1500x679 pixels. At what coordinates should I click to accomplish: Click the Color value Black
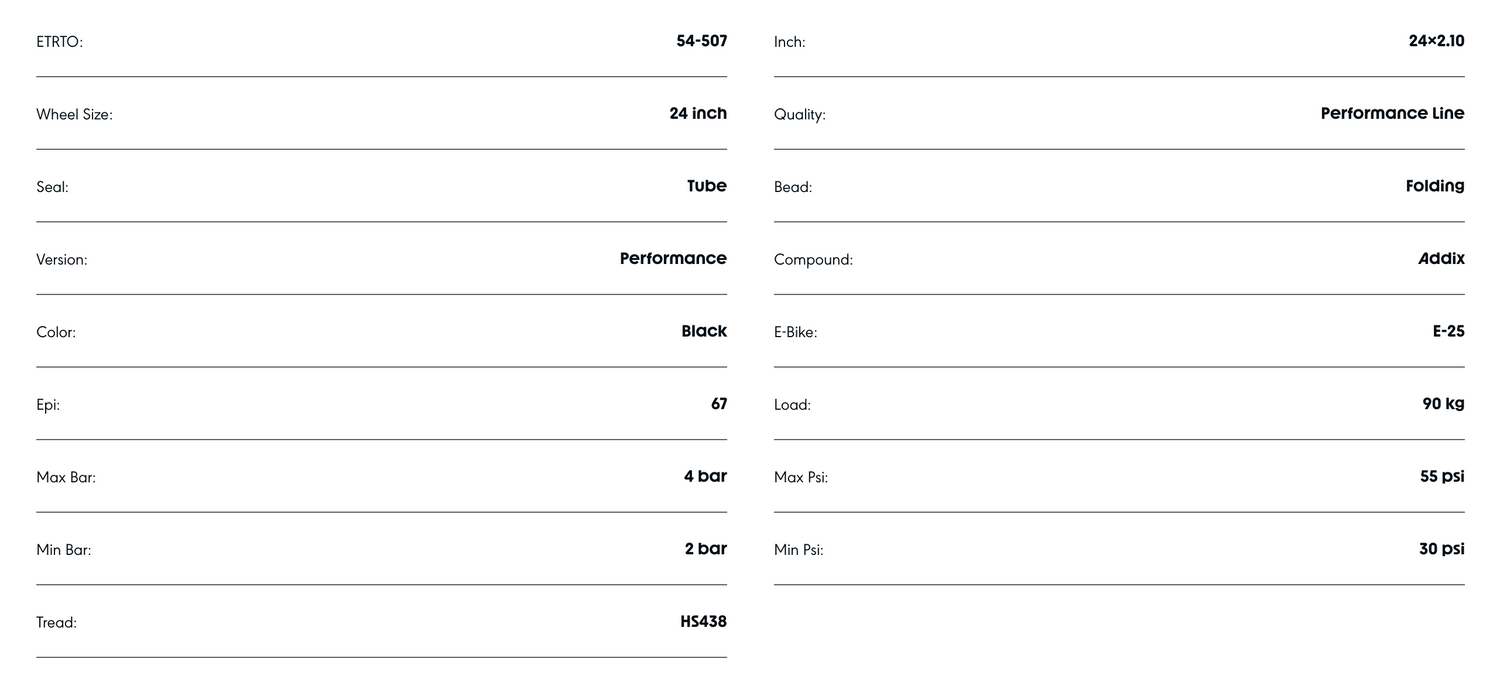coord(704,331)
